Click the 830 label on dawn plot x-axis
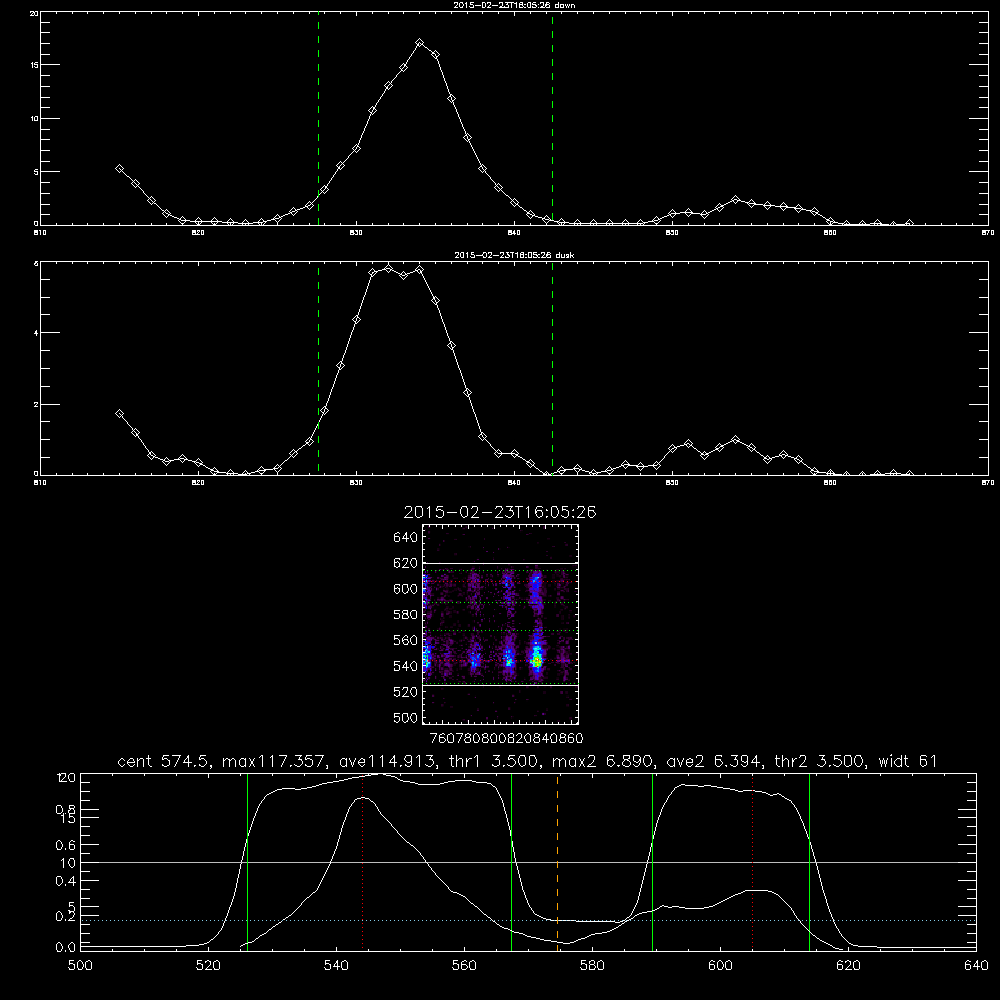 pos(356,233)
